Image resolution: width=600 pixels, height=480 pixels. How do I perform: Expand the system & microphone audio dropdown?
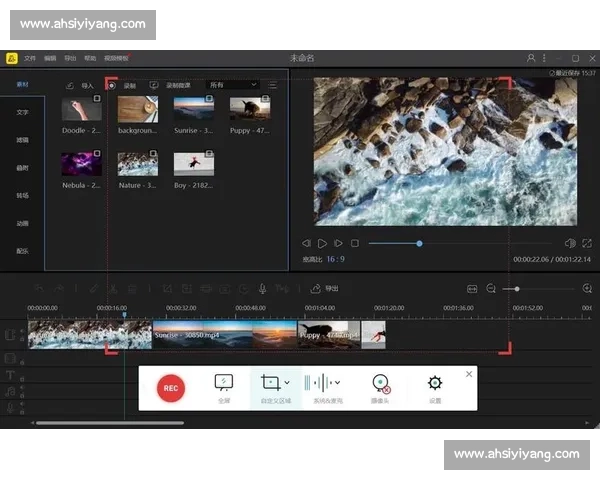point(337,383)
